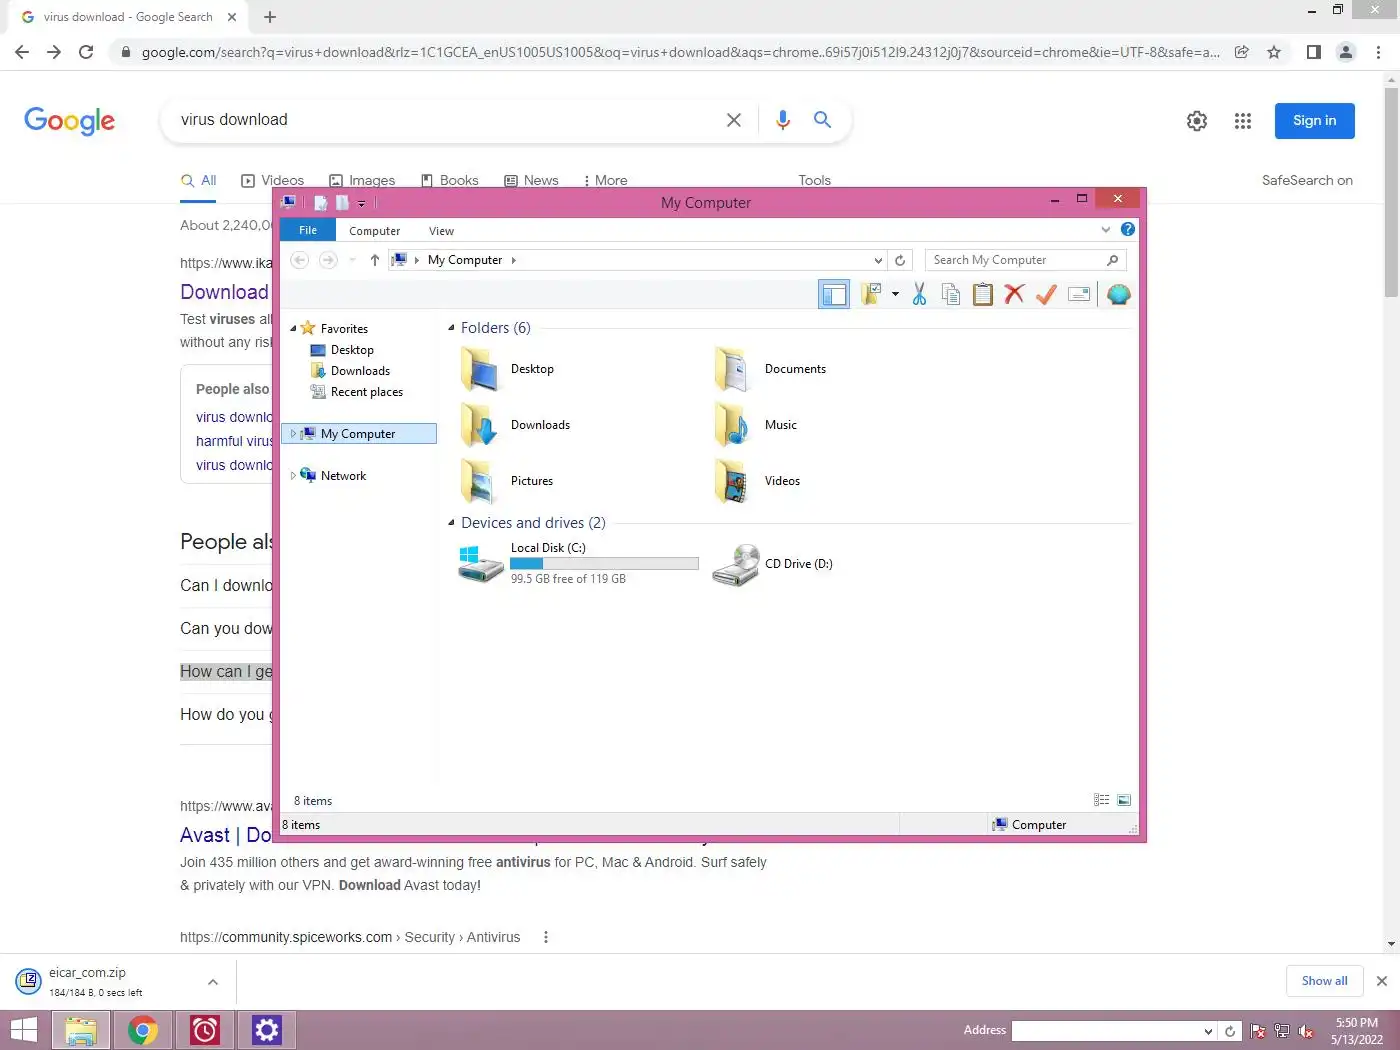The image size is (1400, 1050).
Task: Open the File tab in My Computer
Action: (x=308, y=230)
